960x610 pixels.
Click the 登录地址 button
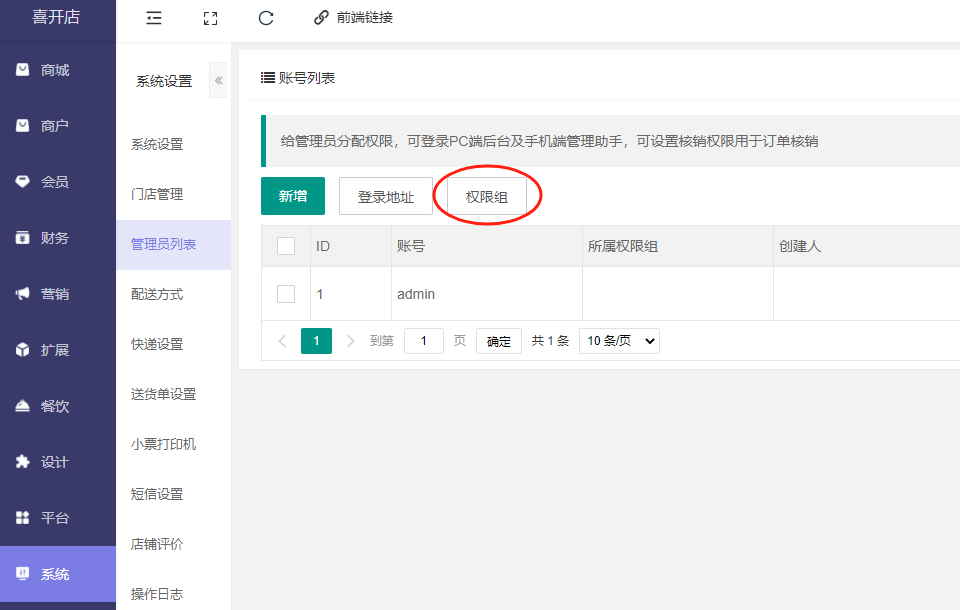(x=386, y=196)
